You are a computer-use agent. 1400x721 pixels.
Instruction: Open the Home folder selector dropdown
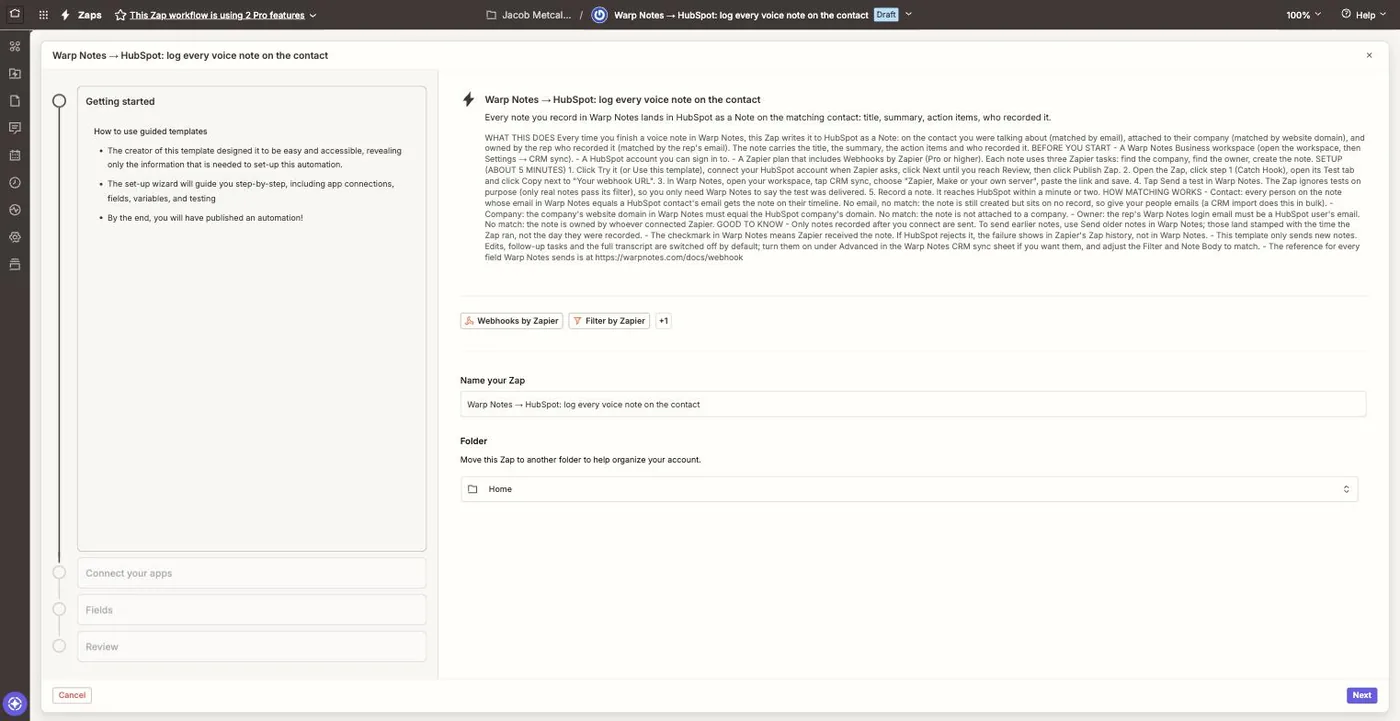pos(909,489)
